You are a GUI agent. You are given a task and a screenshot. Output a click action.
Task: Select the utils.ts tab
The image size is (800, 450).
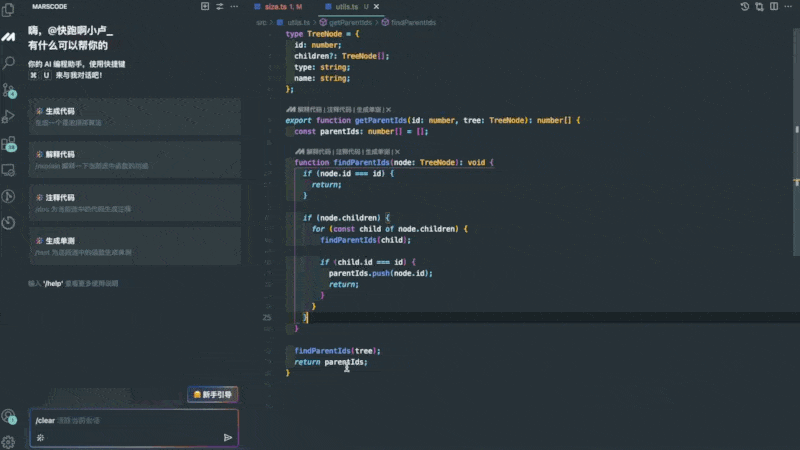[347, 7]
